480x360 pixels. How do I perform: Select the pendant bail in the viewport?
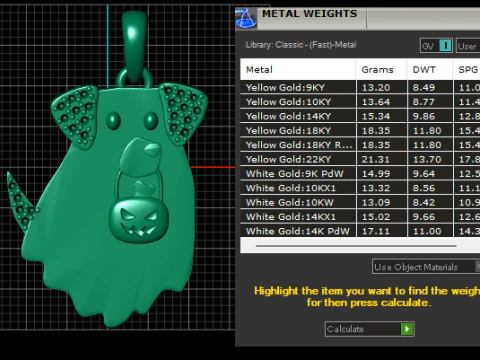point(134,47)
